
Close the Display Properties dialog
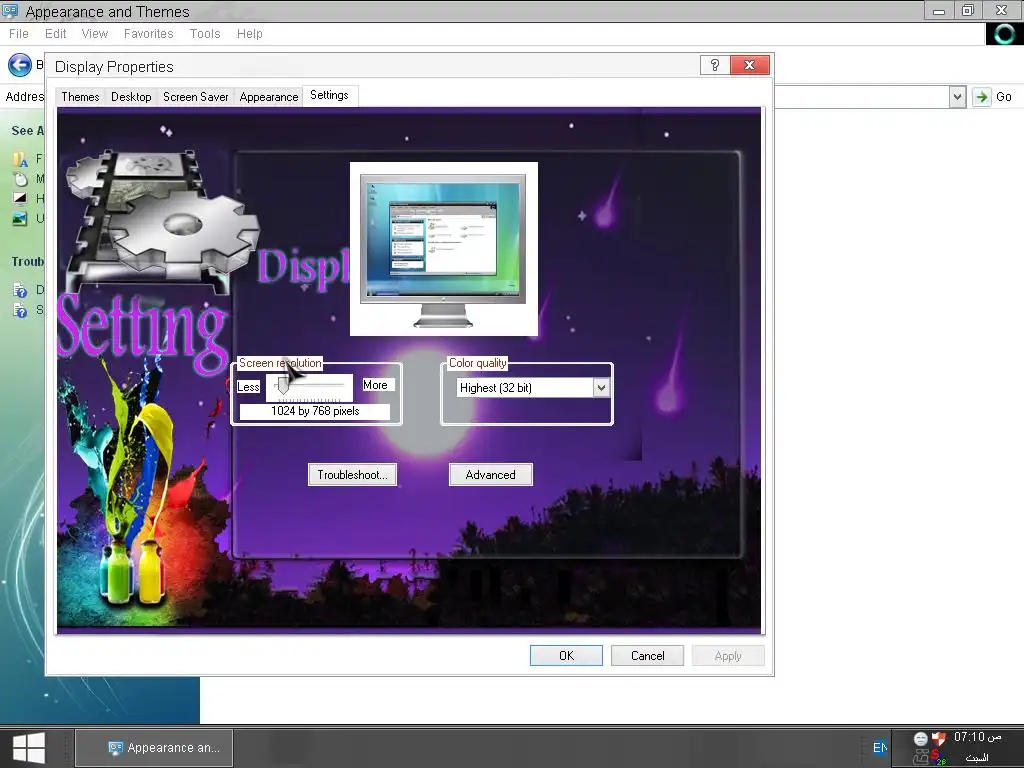(750, 65)
